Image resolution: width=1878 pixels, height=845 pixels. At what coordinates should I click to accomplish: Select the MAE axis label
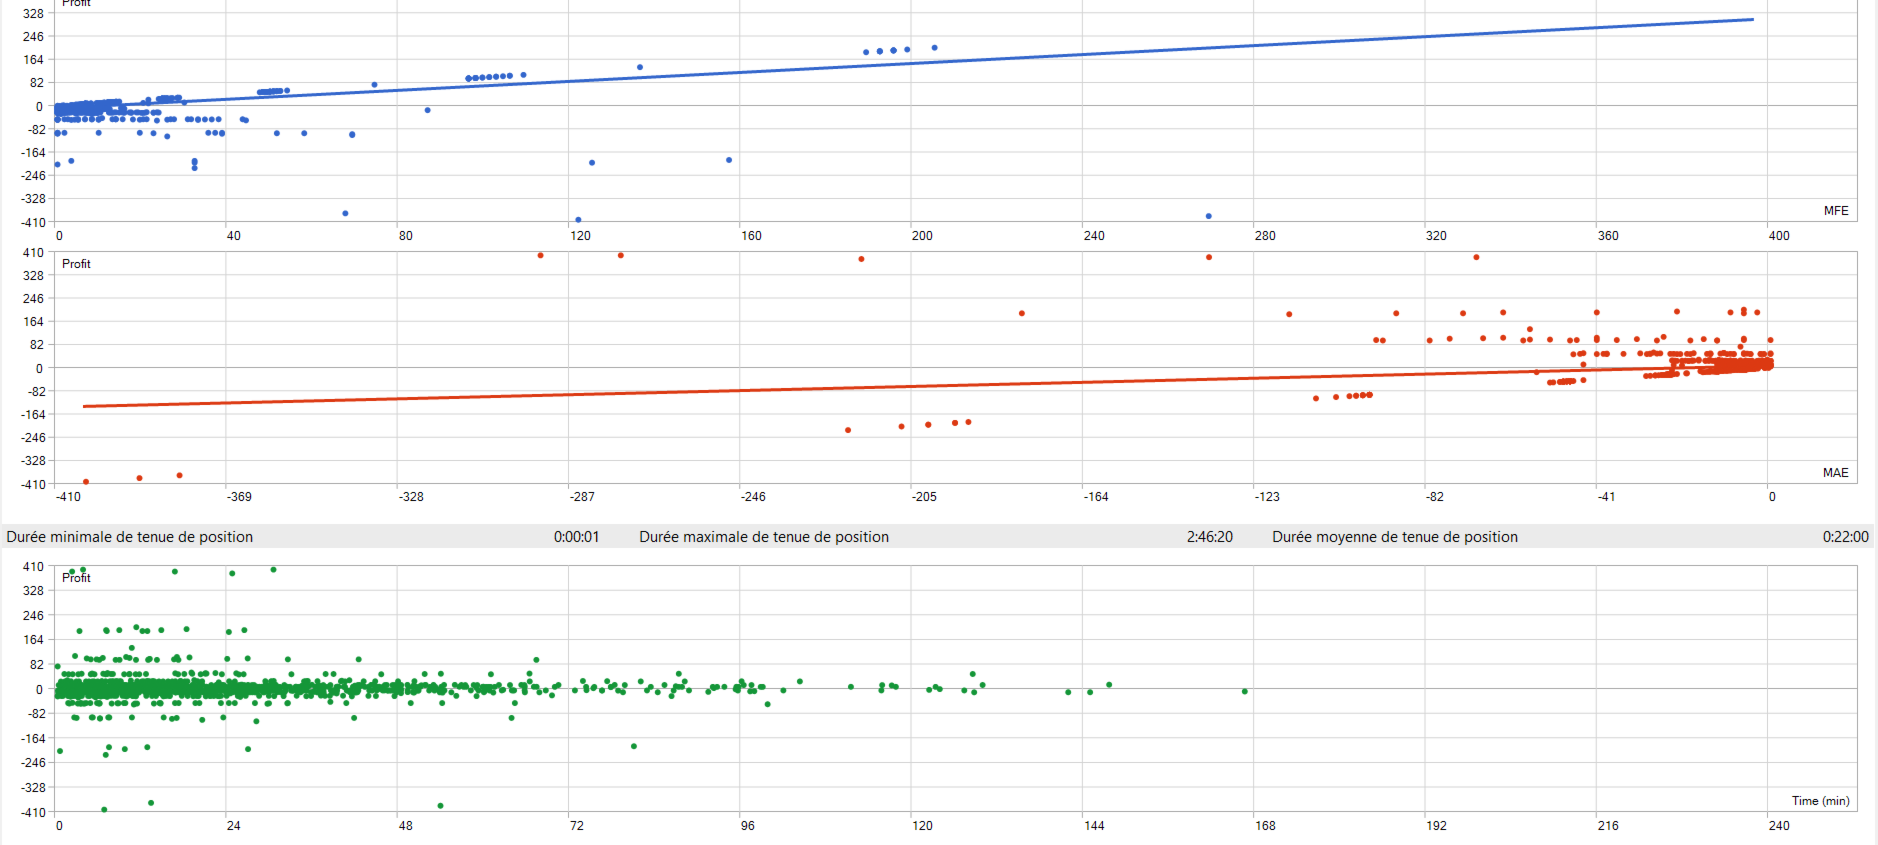coord(1836,473)
